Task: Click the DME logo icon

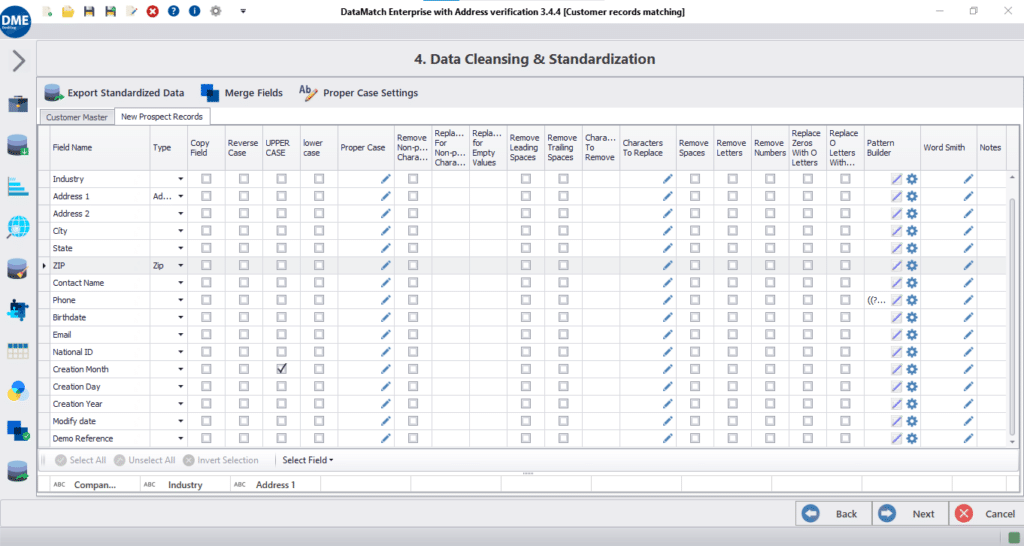Action: coord(15,21)
